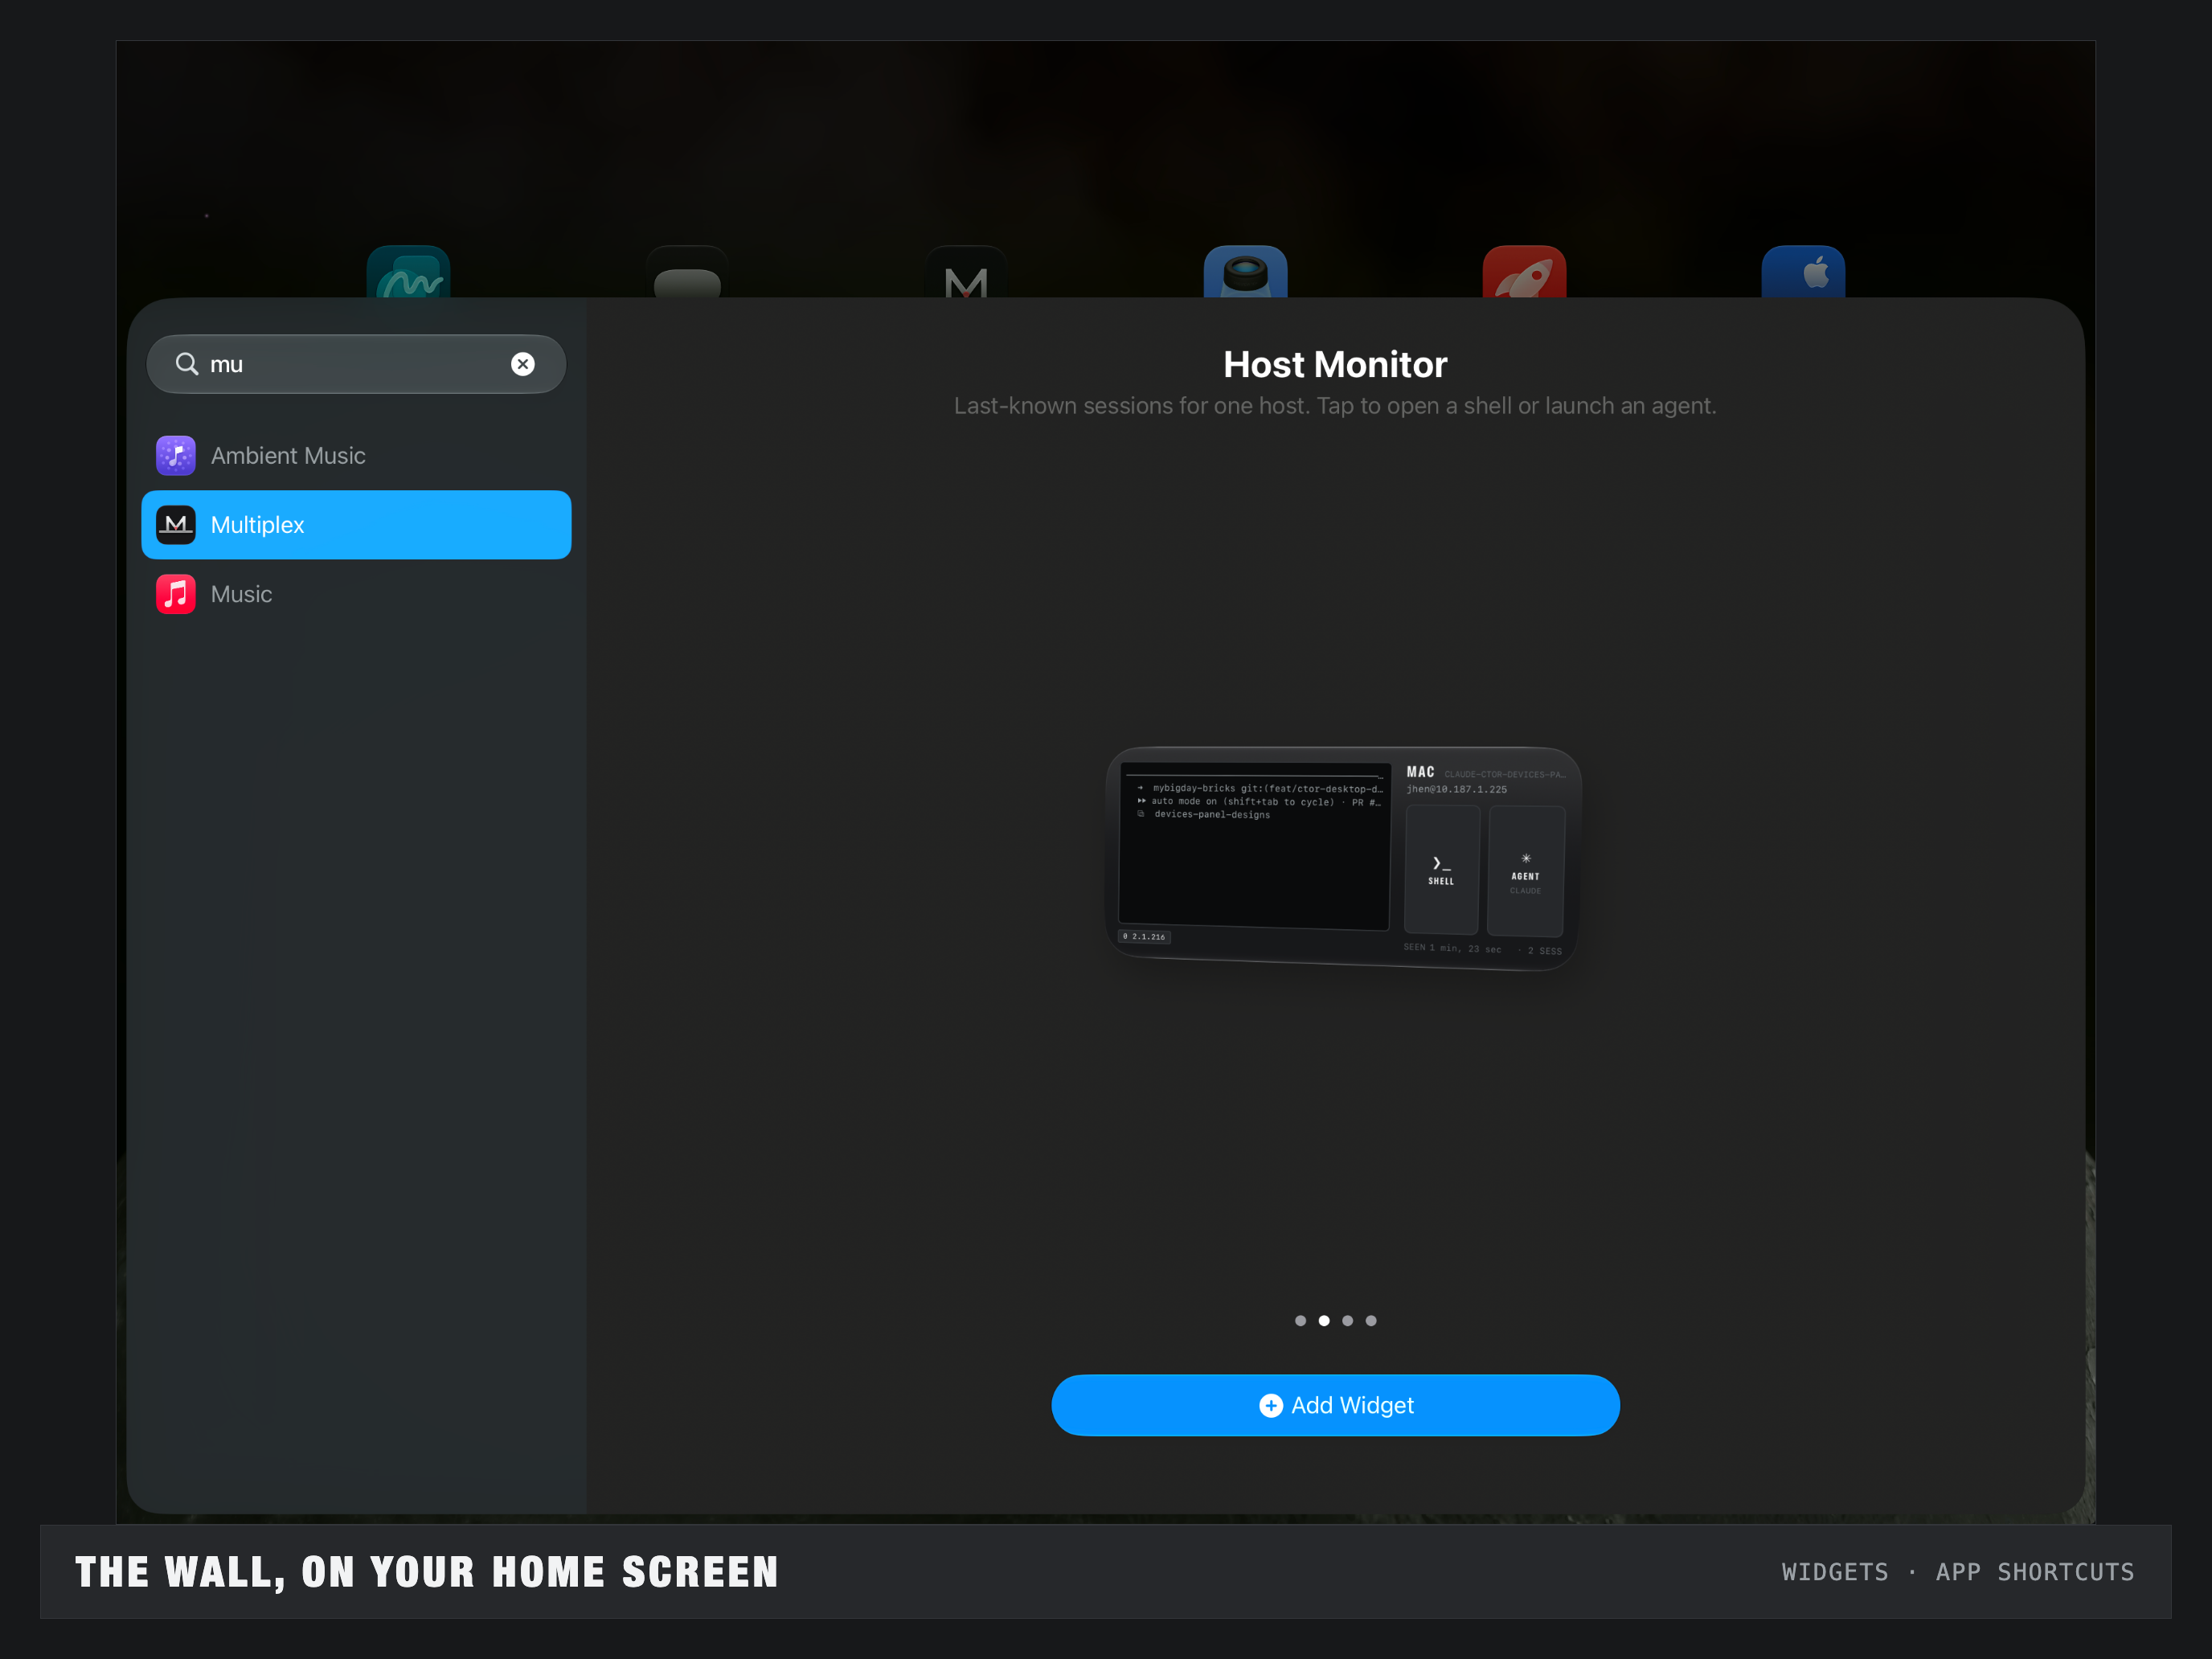
Task: Select Ambient Music in sidebar
Action: 356,456
